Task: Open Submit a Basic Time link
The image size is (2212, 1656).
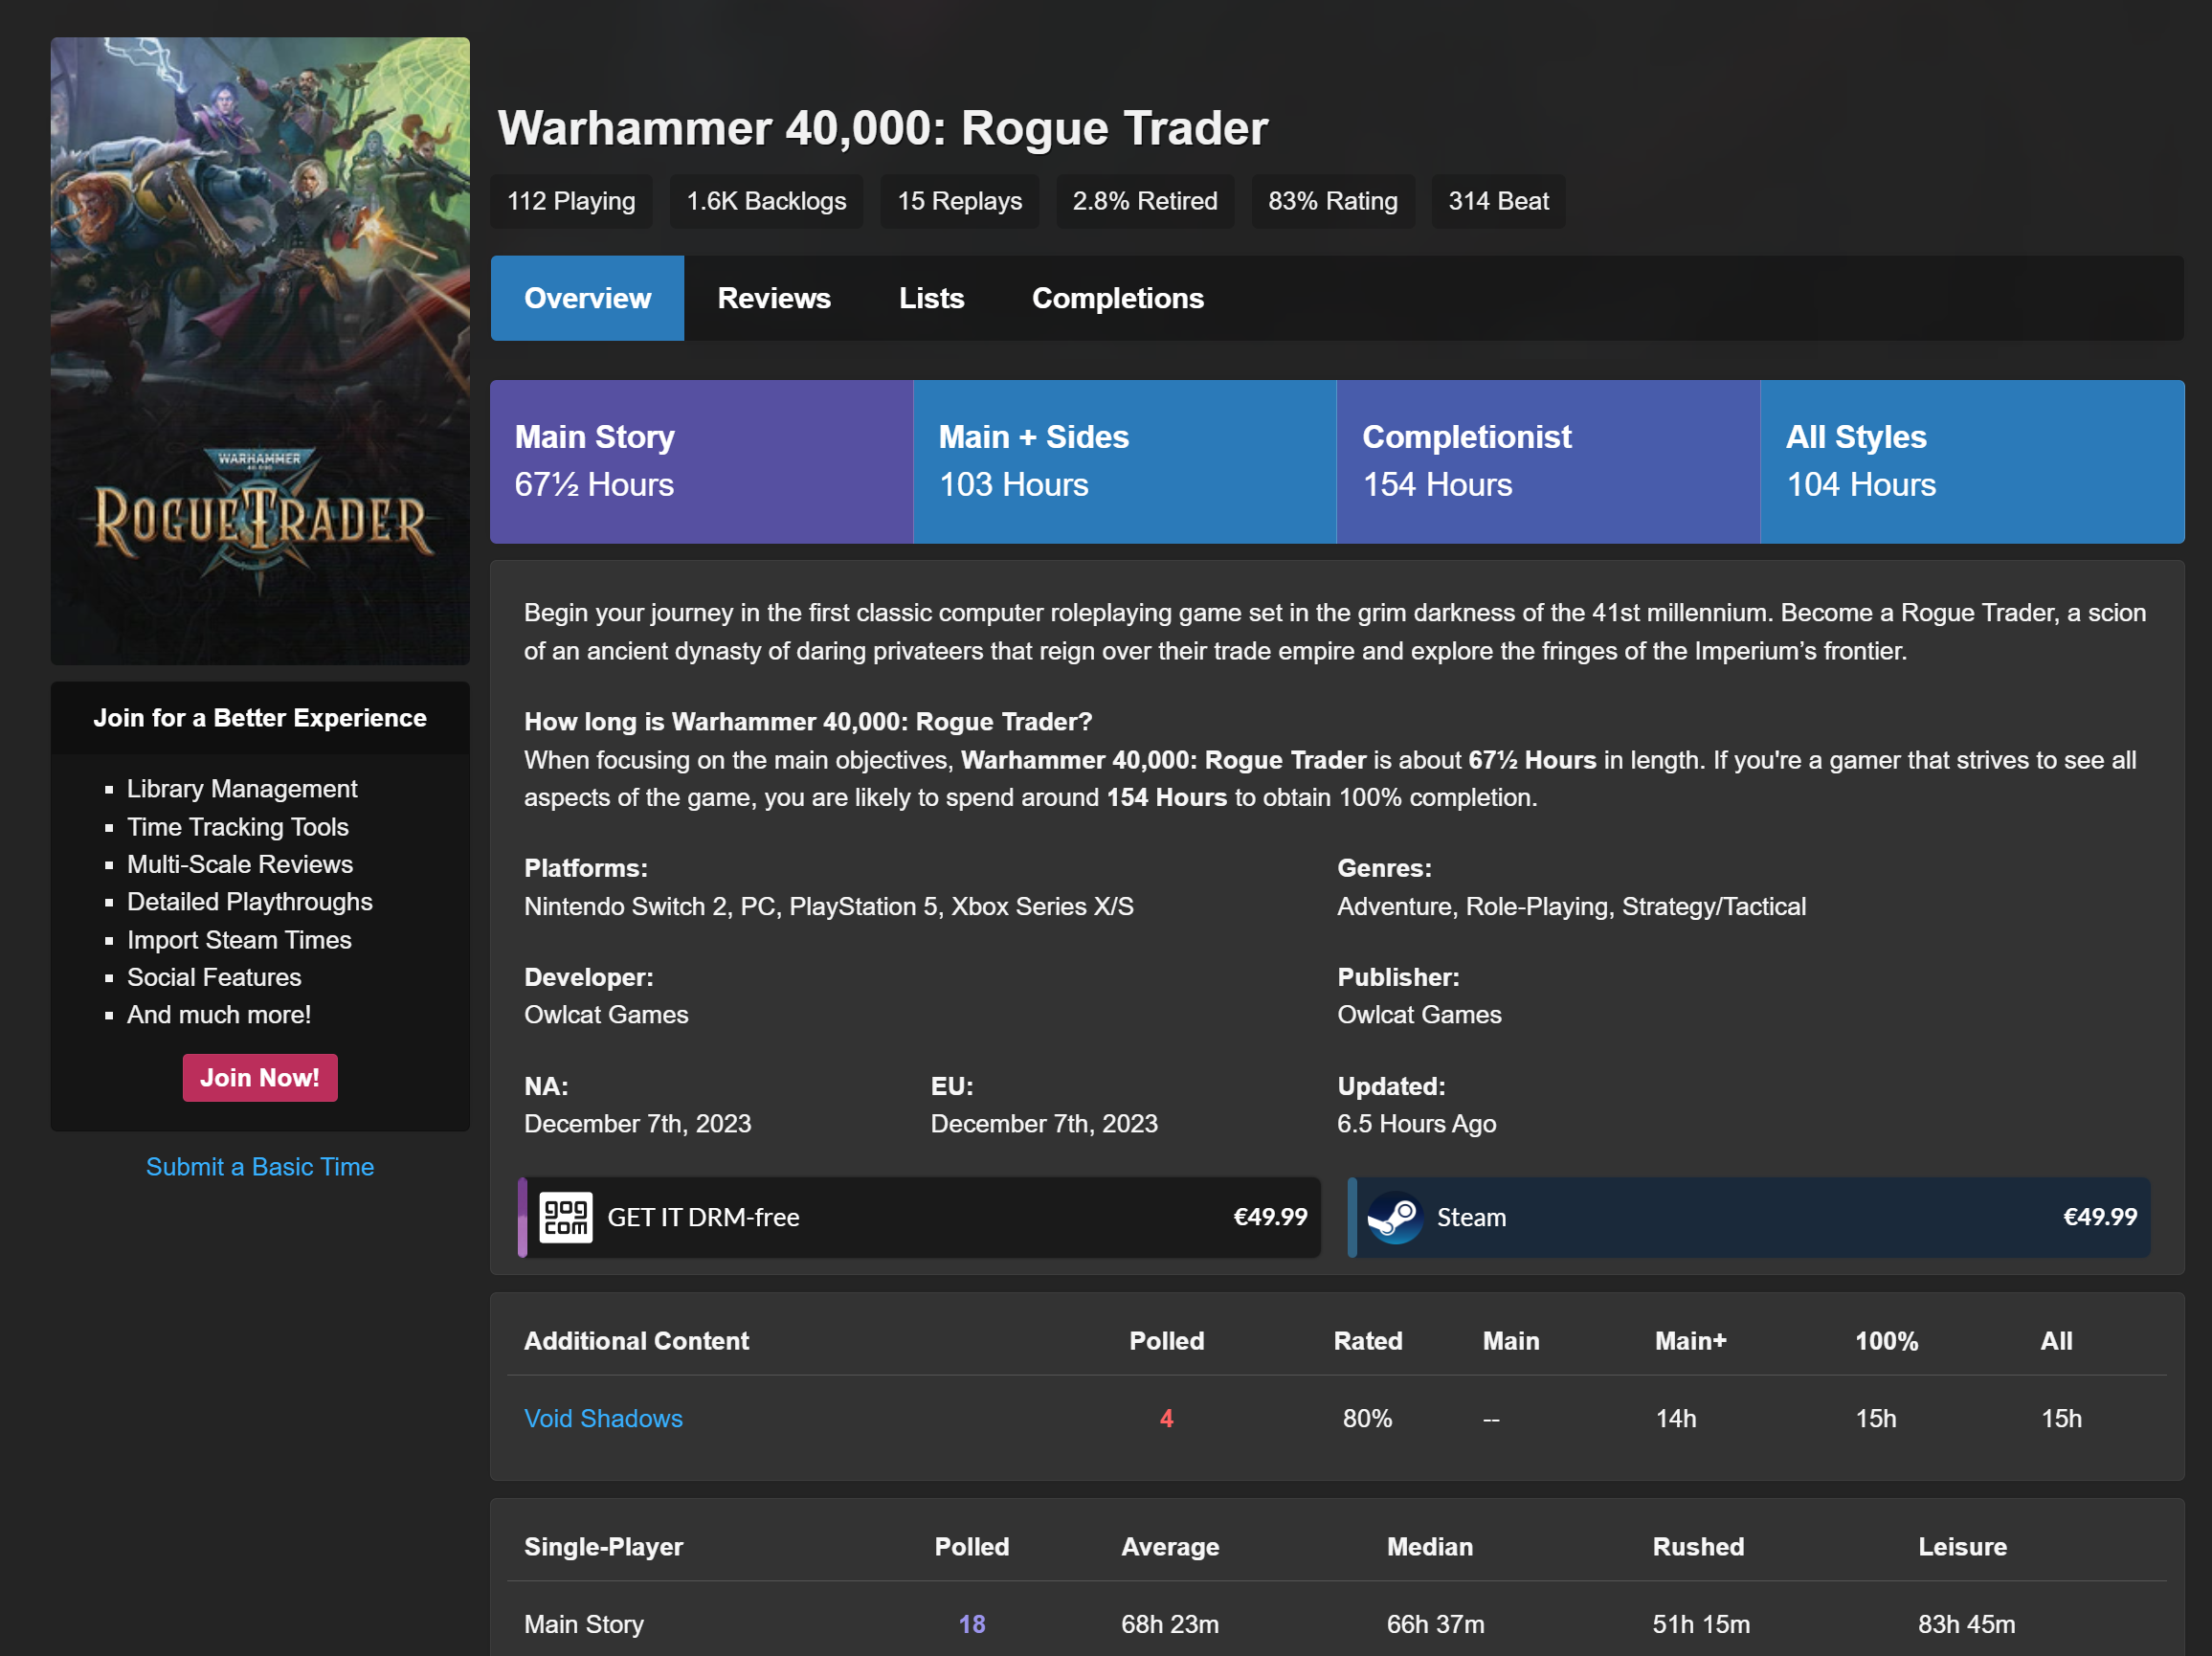Action: [260, 1167]
